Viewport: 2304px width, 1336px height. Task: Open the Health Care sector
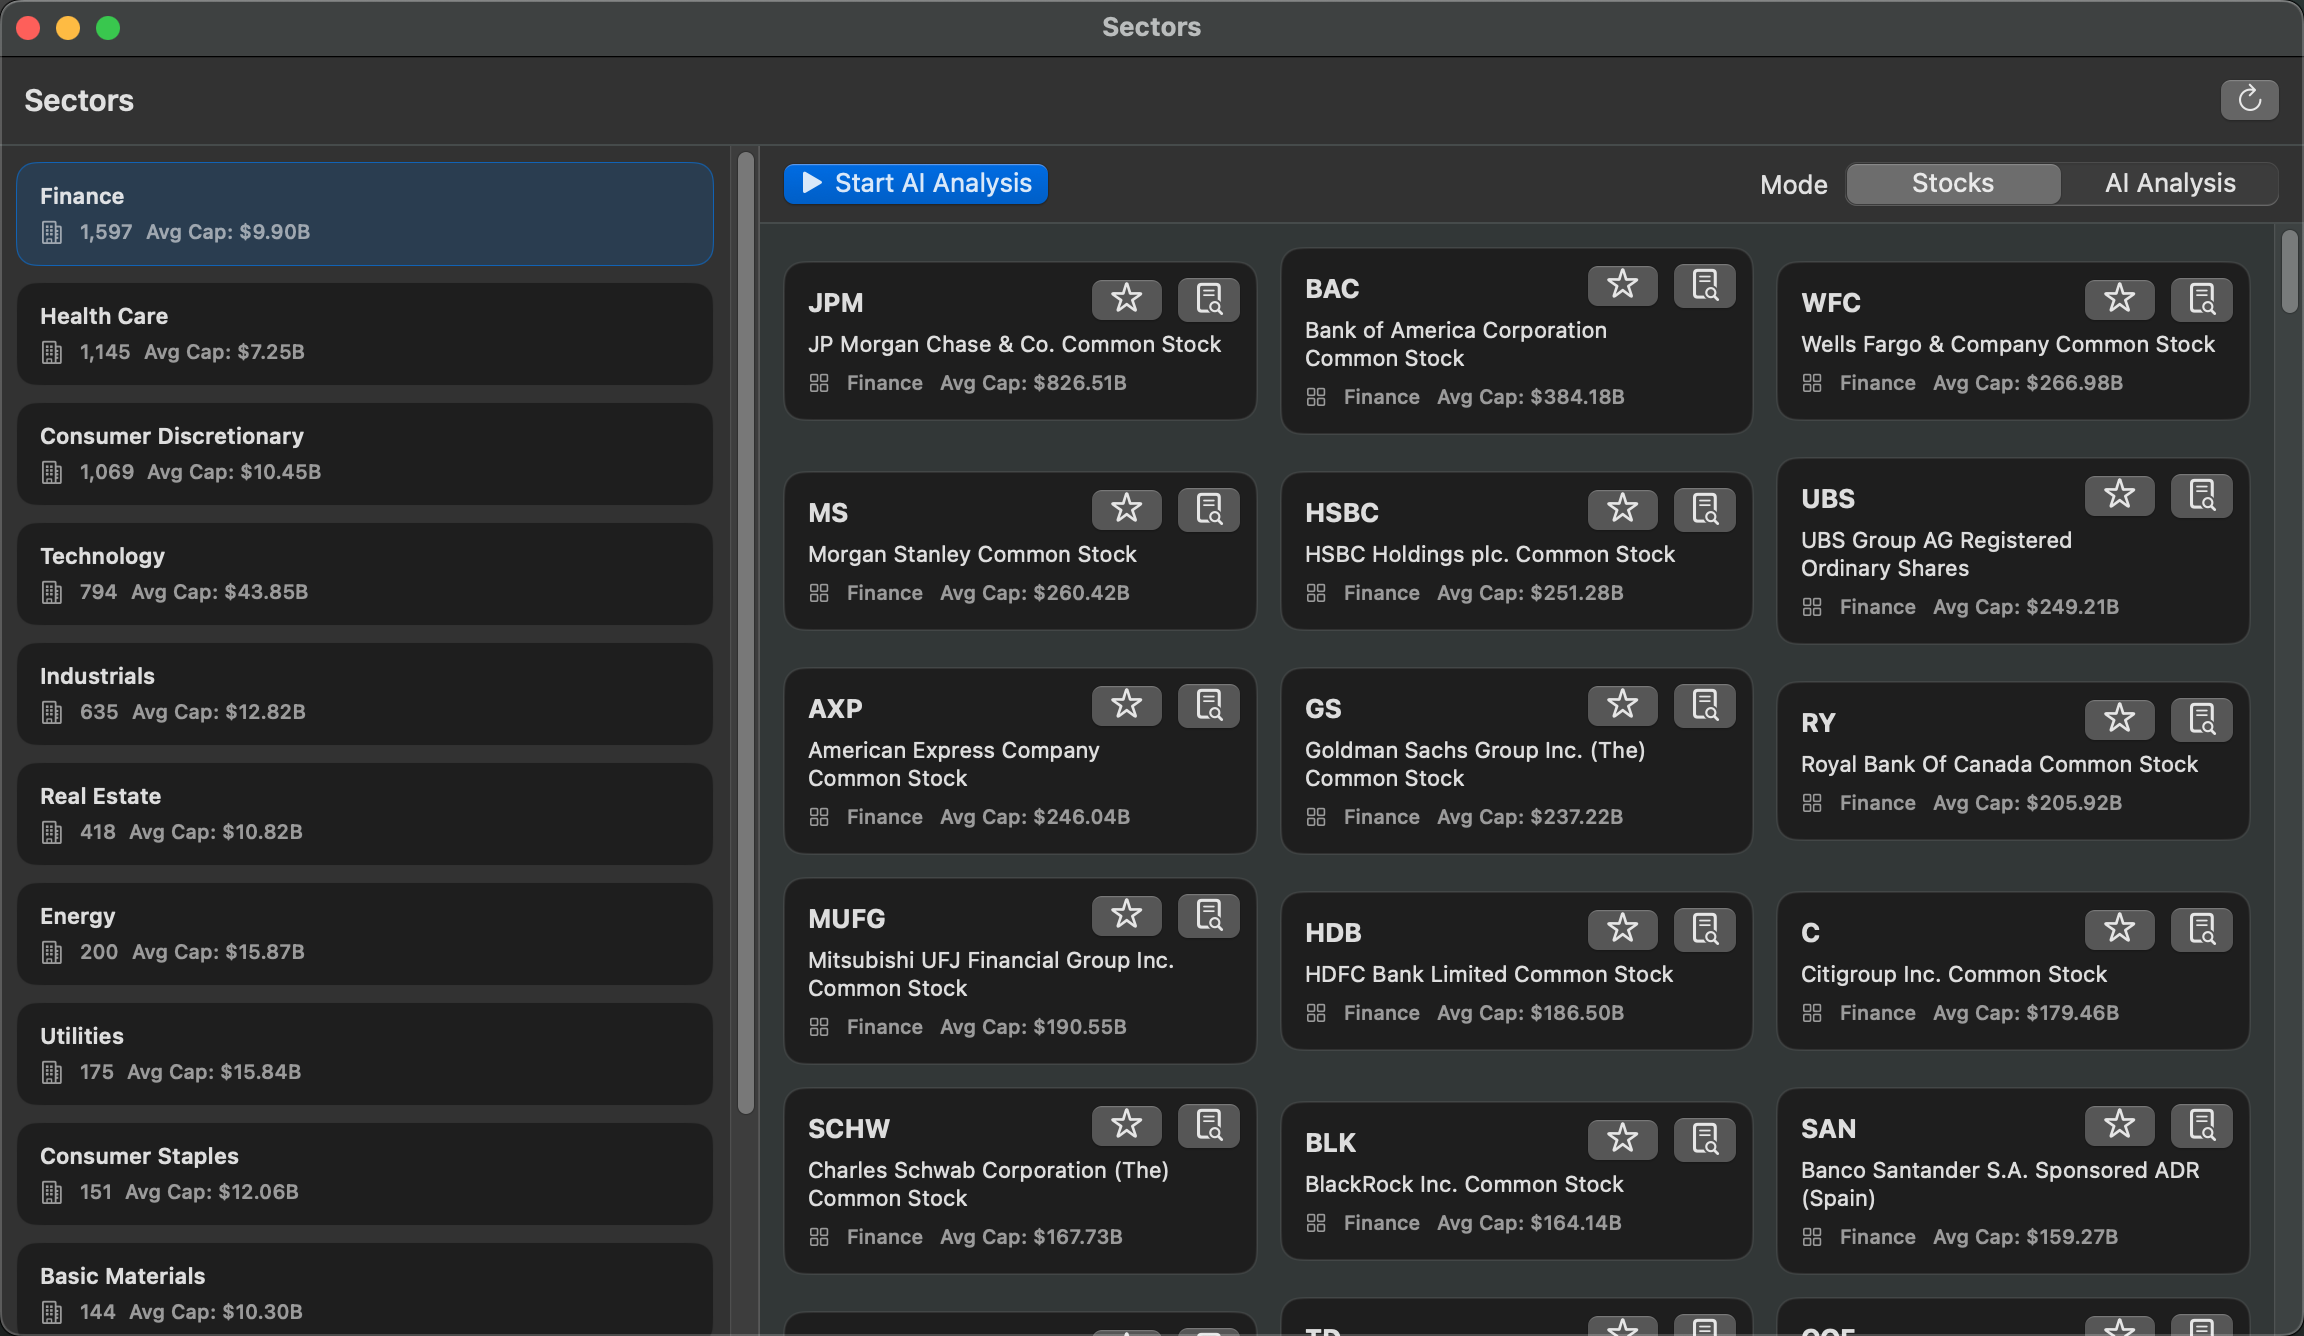coord(365,333)
